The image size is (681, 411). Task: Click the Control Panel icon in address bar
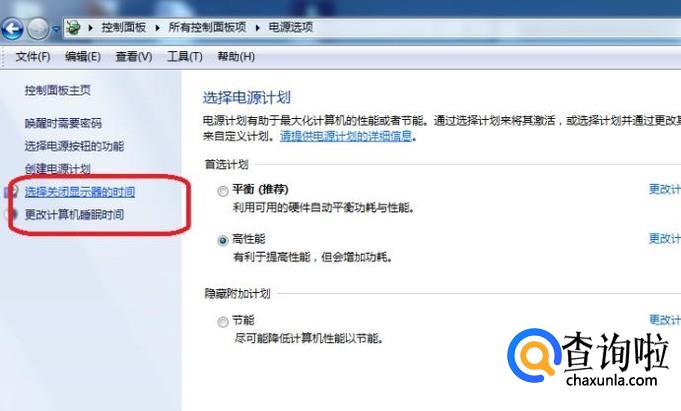pos(73,28)
